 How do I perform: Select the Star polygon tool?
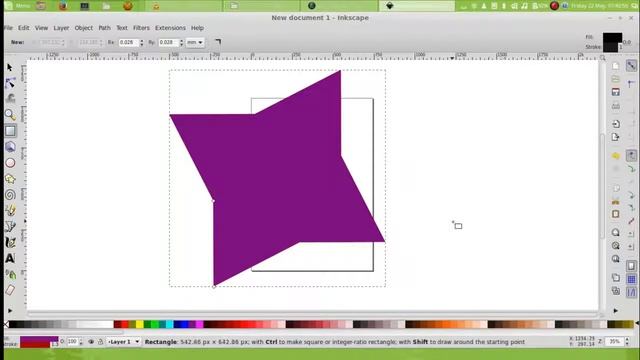tap(11, 178)
